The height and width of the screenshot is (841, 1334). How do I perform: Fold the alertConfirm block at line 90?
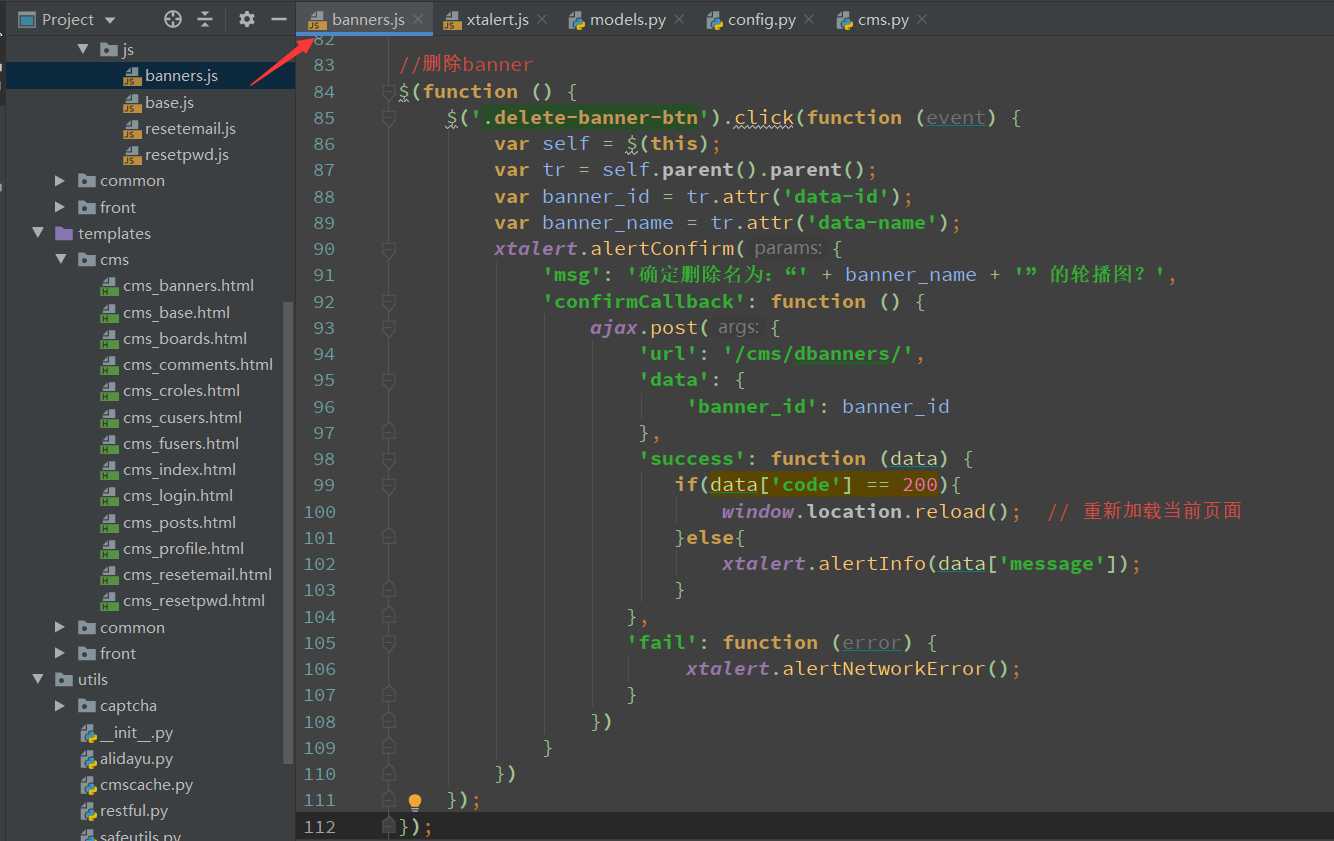tap(389, 249)
